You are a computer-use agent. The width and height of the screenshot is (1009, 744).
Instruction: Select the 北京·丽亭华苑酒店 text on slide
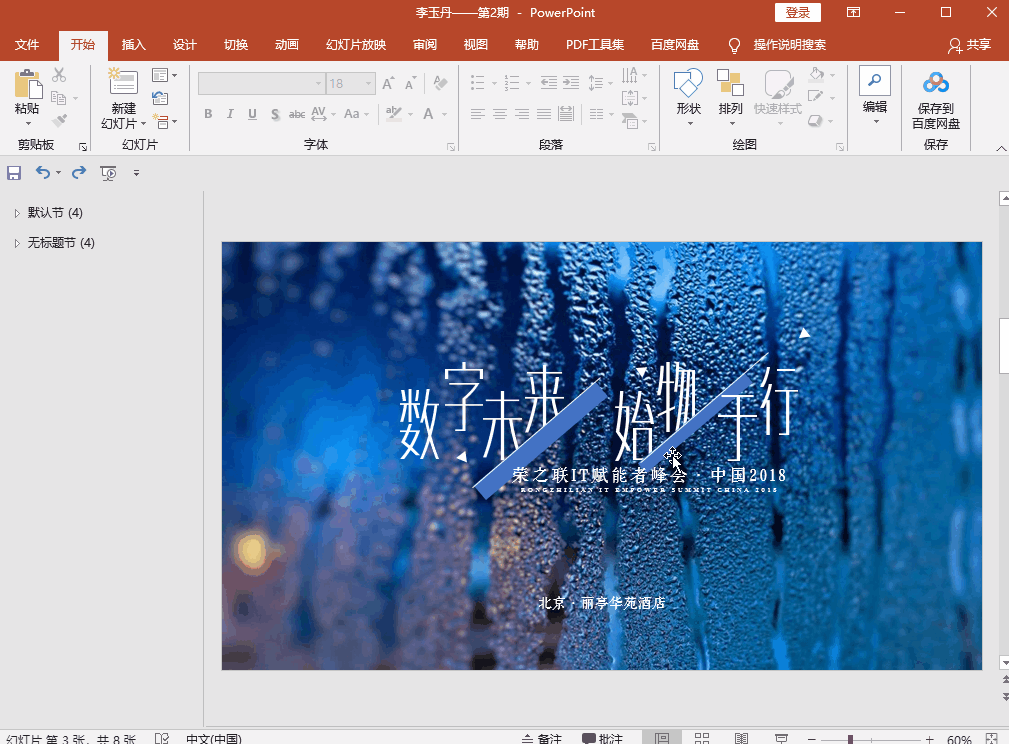[602, 603]
